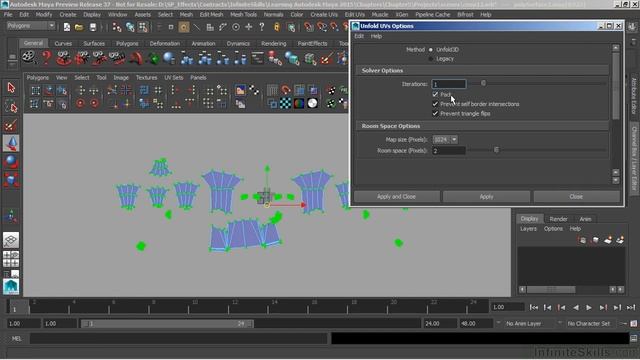Open the Polygons menu set dropdown
640x360 pixels.
click(31, 26)
